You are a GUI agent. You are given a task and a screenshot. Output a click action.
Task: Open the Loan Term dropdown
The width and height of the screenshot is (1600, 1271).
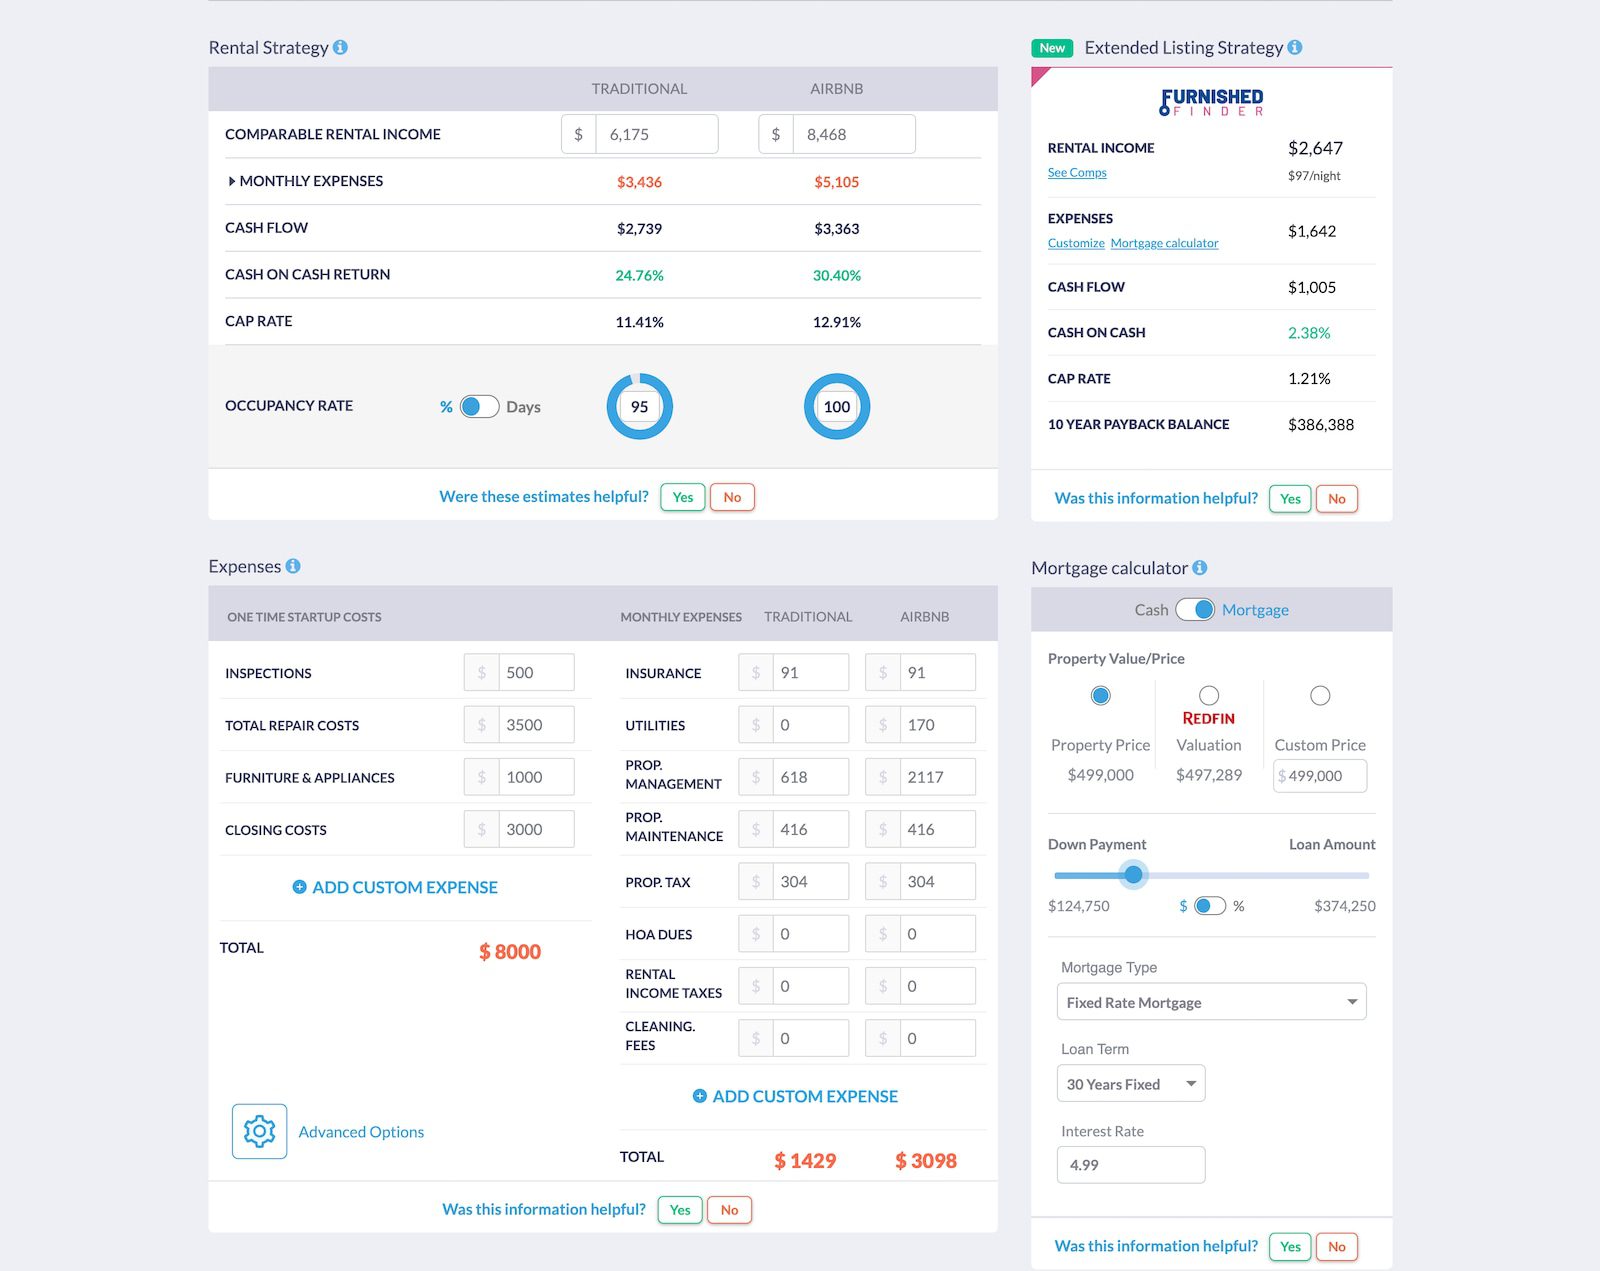tap(1130, 1082)
